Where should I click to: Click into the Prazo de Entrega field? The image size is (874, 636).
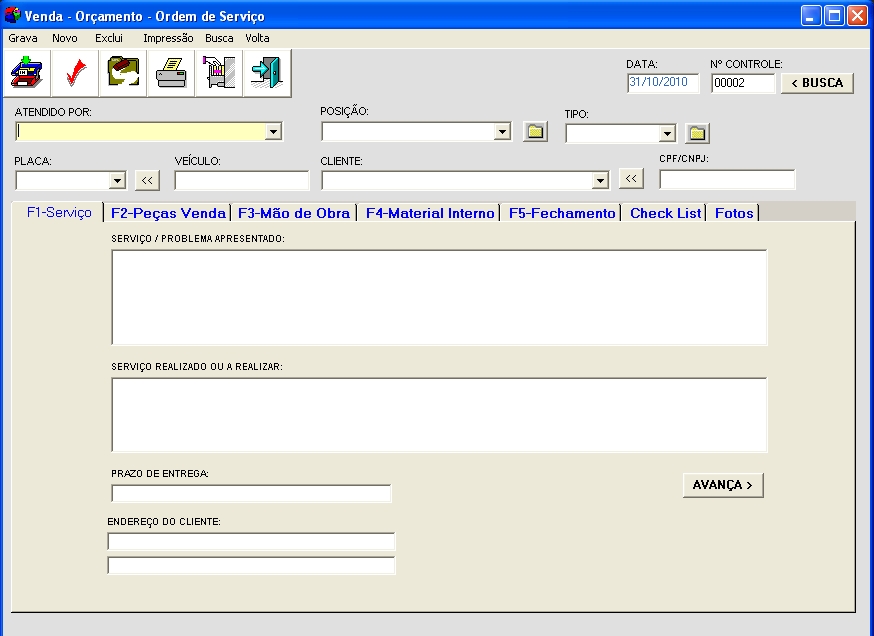(x=251, y=493)
